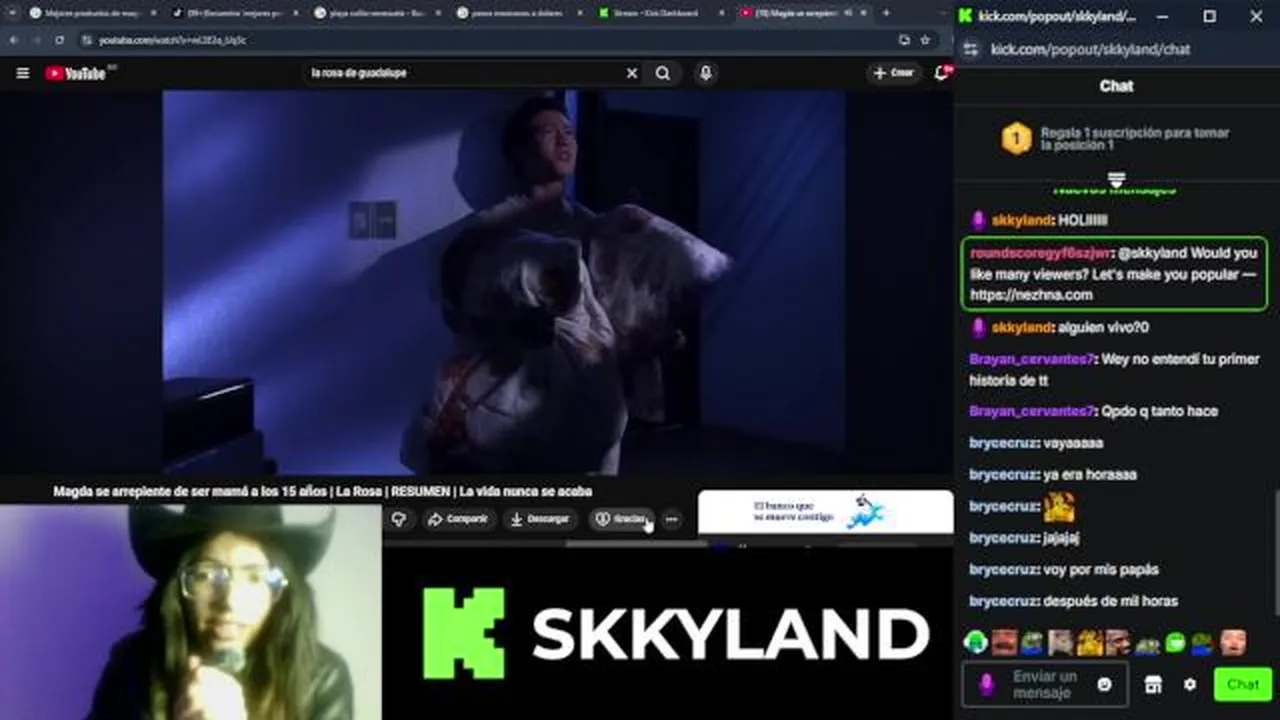This screenshot has height=720, width=1280.
Task: Bookmark this page with star icon
Action: pyautogui.click(x=925, y=40)
